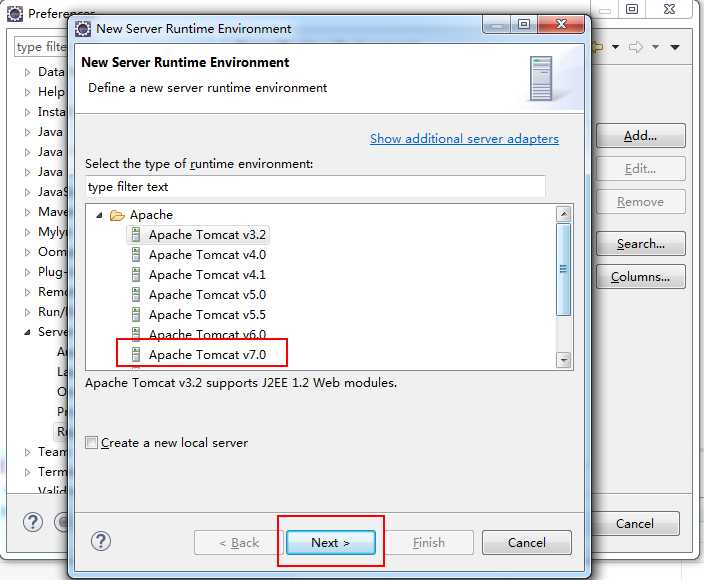This screenshot has height=580, width=704.
Task: Expand the Terminal node in Preferences tree
Action: click(27, 472)
